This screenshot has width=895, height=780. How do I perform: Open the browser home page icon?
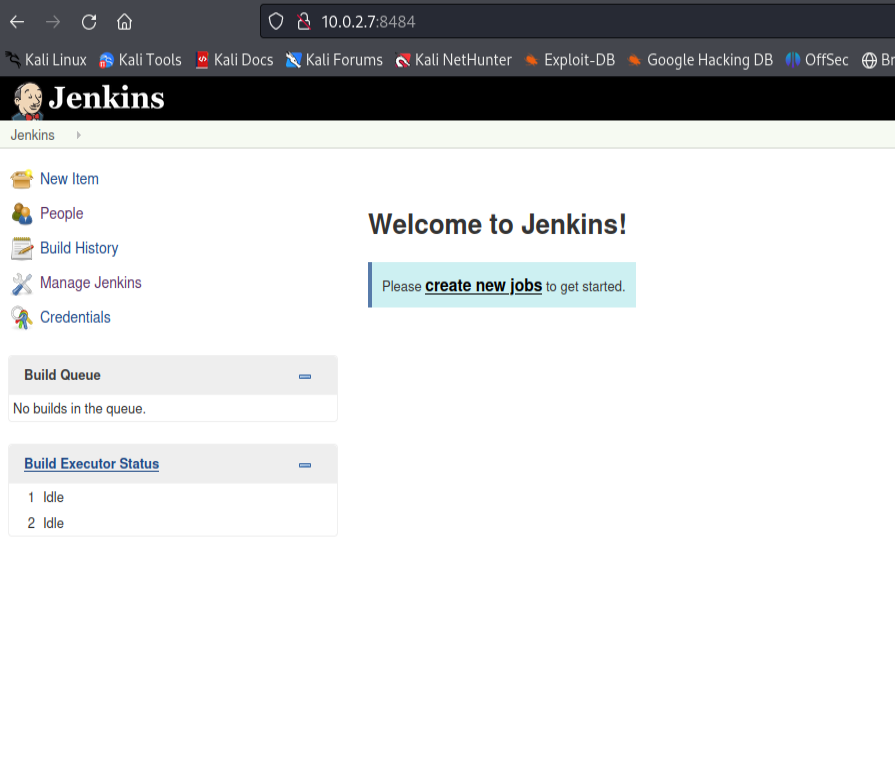click(x=124, y=22)
